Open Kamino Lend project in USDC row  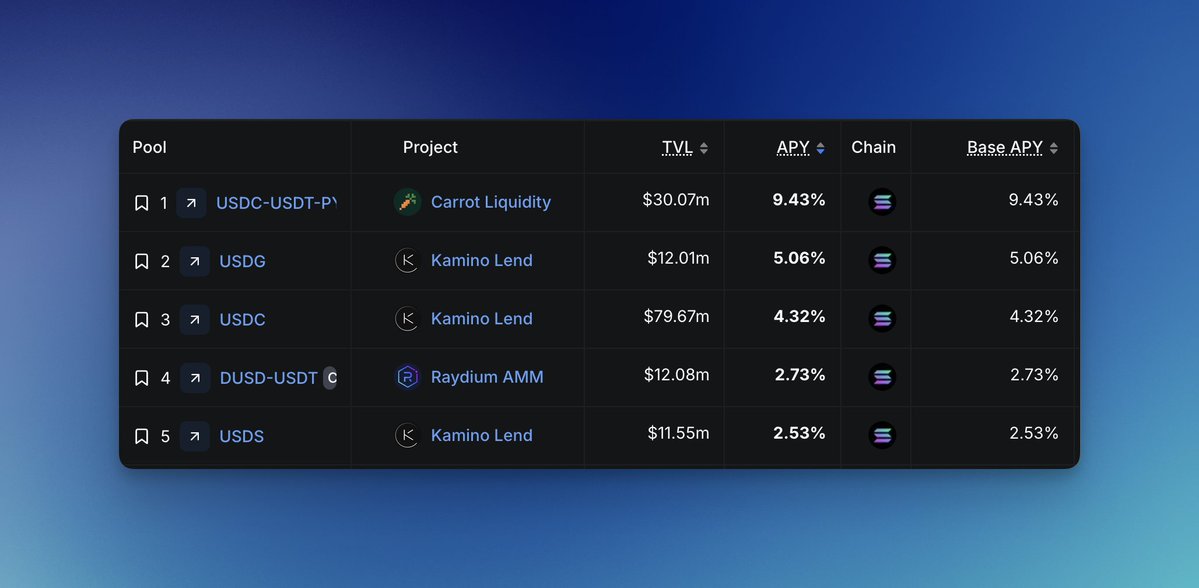click(481, 319)
